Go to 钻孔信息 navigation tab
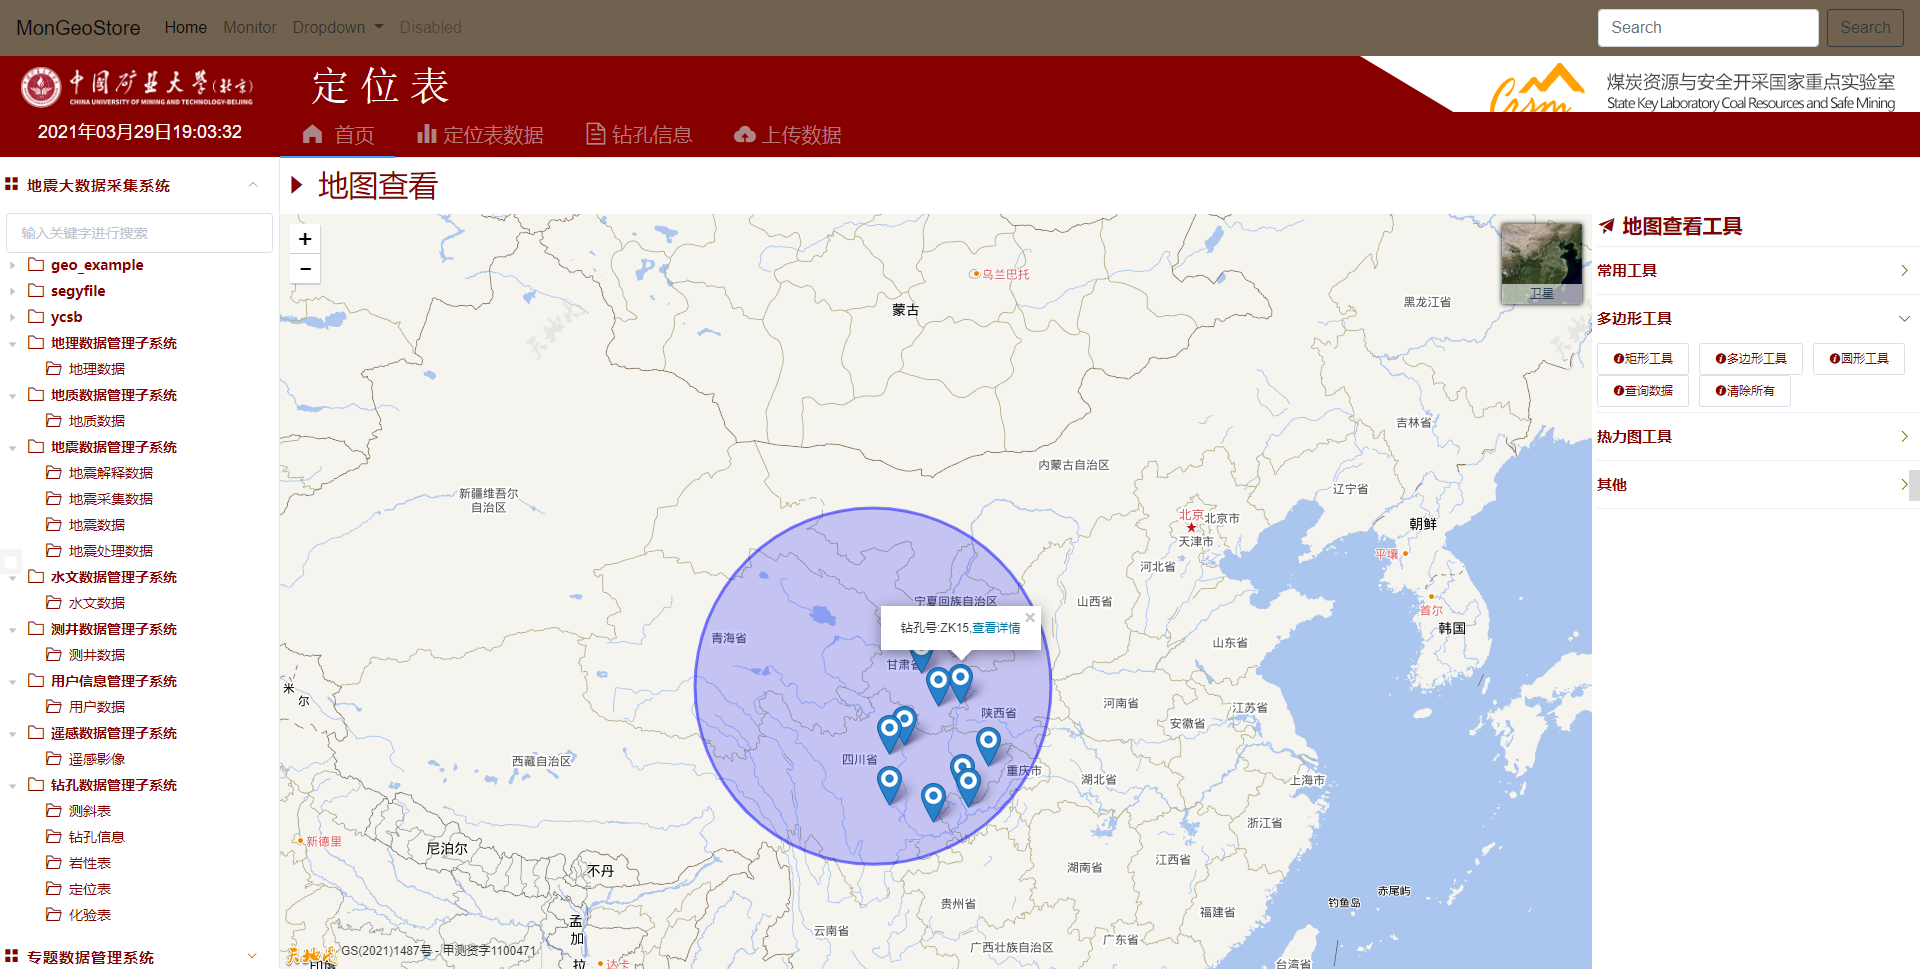 coord(639,135)
